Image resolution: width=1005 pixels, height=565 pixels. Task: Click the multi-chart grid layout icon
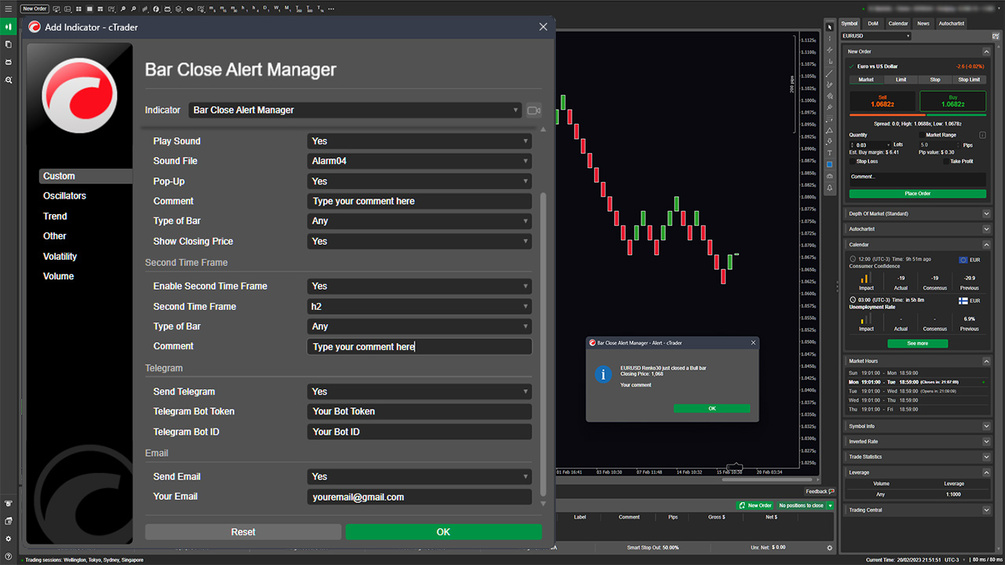pyautogui.click(x=79, y=9)
